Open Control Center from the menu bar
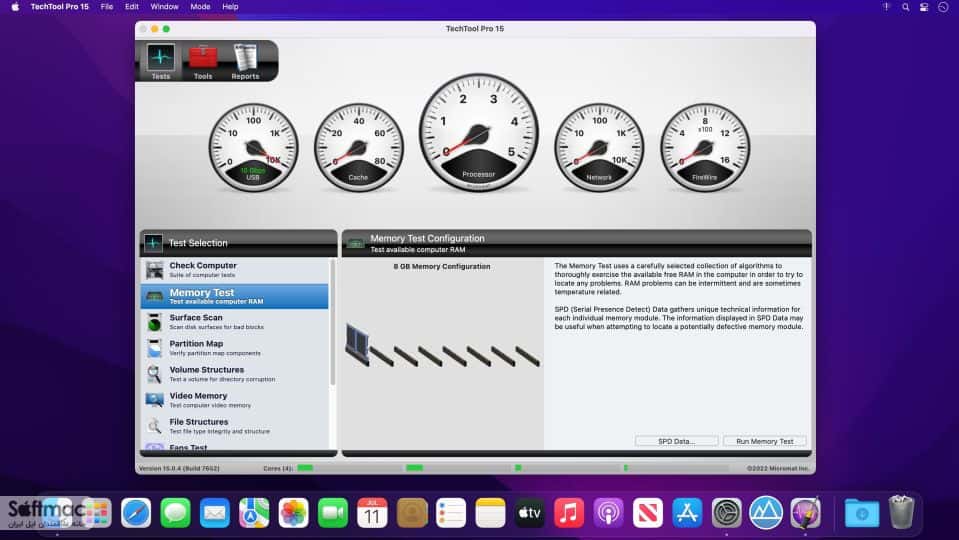 924,7
